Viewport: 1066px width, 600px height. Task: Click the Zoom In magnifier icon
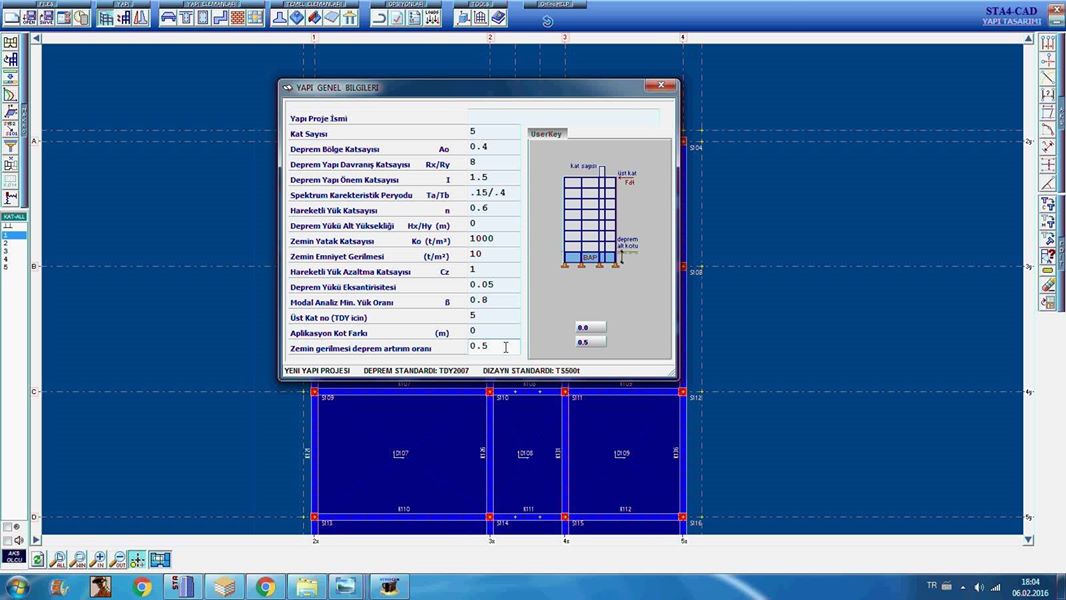pyautogui.click(x=98, y=559)
